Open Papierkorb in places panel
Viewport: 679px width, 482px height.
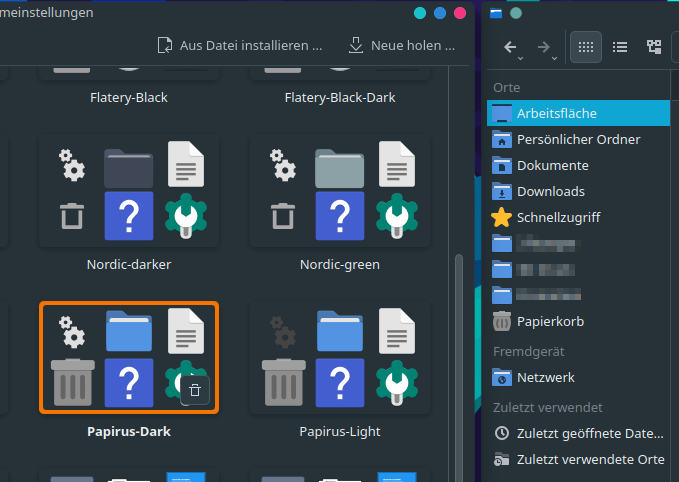(579, 321)
